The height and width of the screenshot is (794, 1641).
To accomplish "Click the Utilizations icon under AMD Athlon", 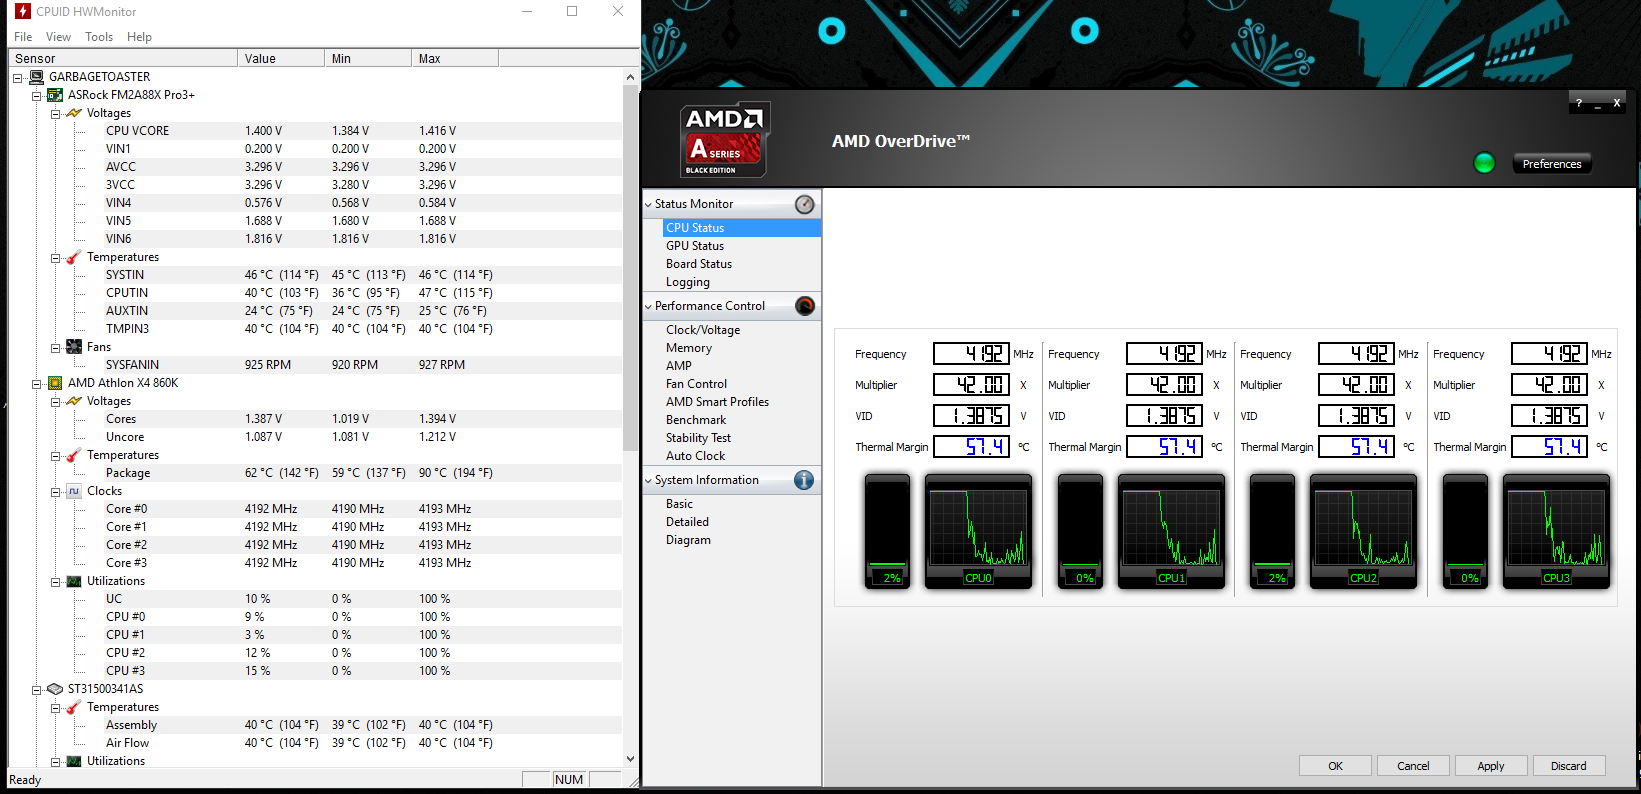I will (x=74, y=581).
